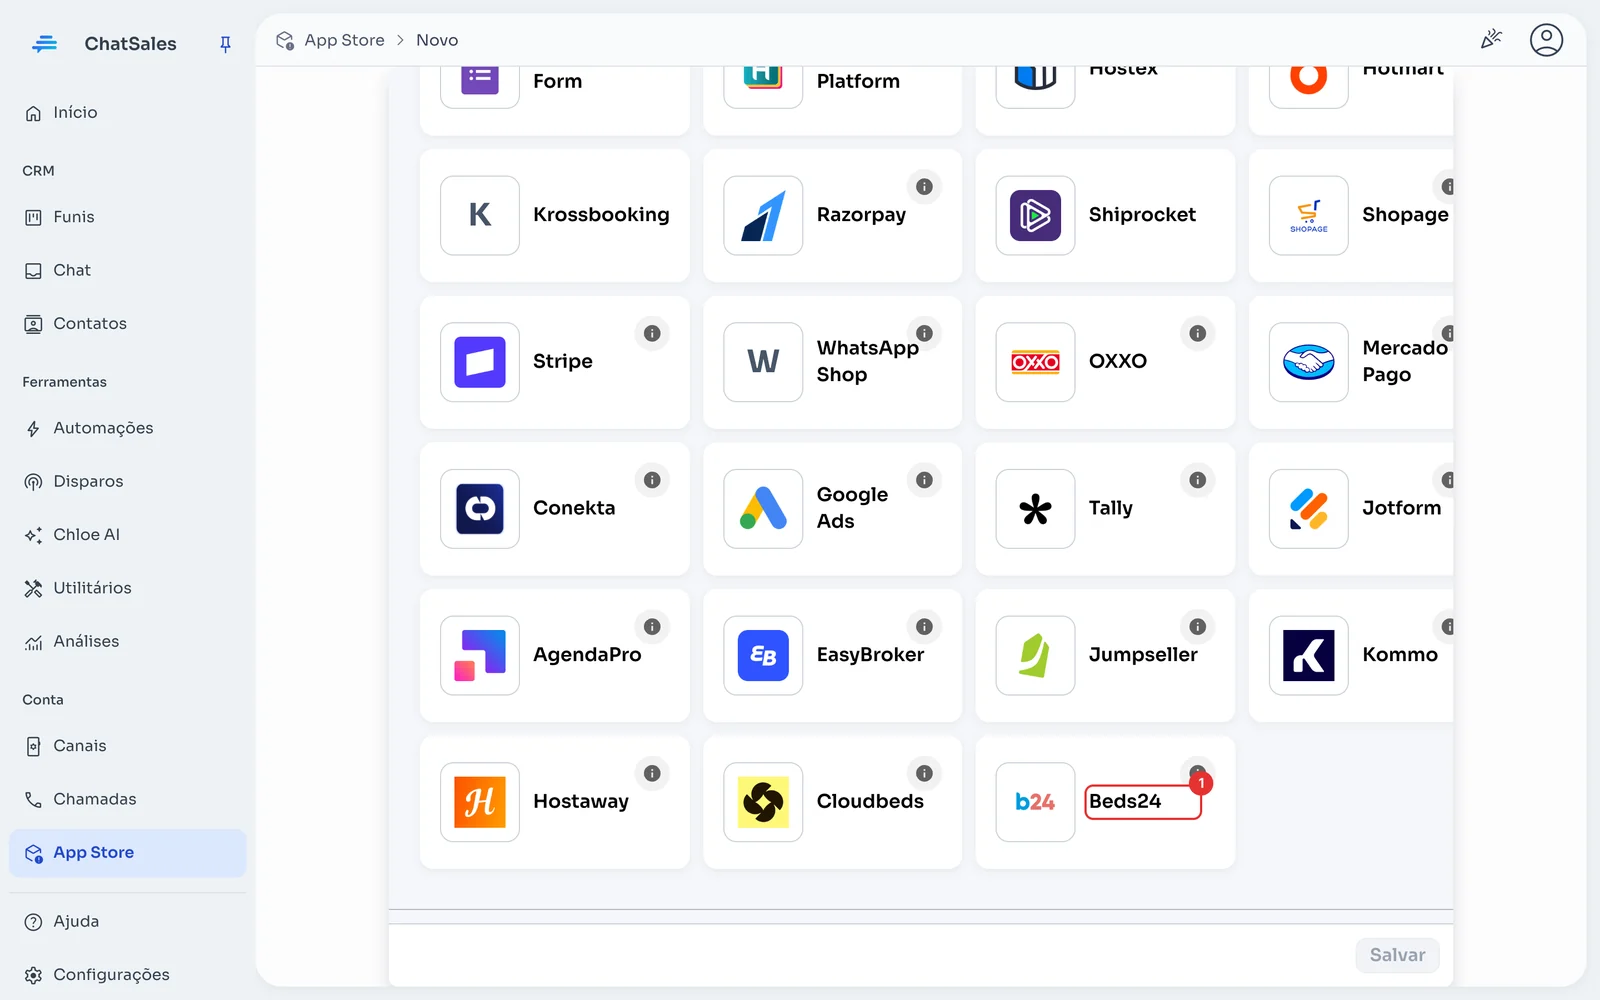
Task: Pin the ChatSales sidebar
Action: [x=225, y=44]
